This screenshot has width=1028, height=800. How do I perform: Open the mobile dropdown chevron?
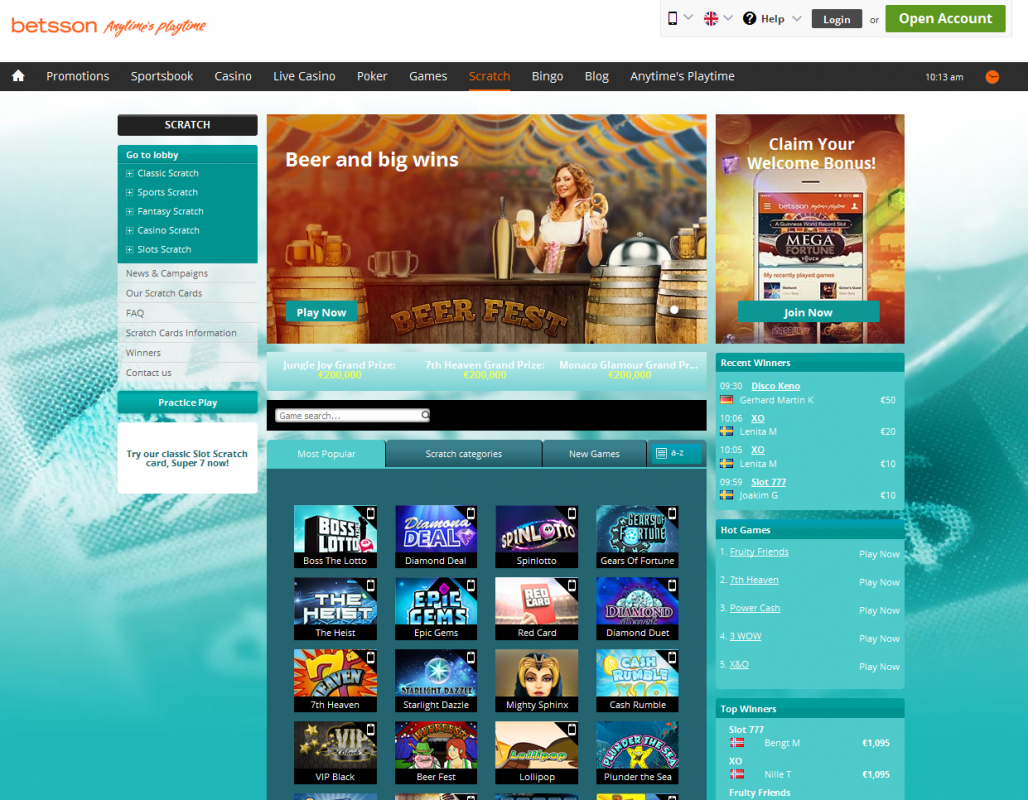[x=688, y=18]
